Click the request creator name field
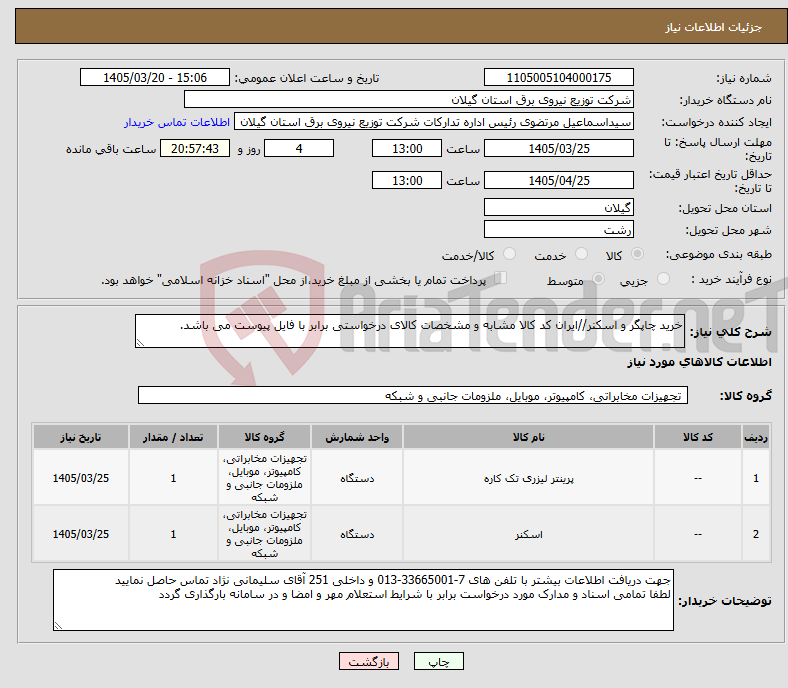 click(x=434, y=122)
